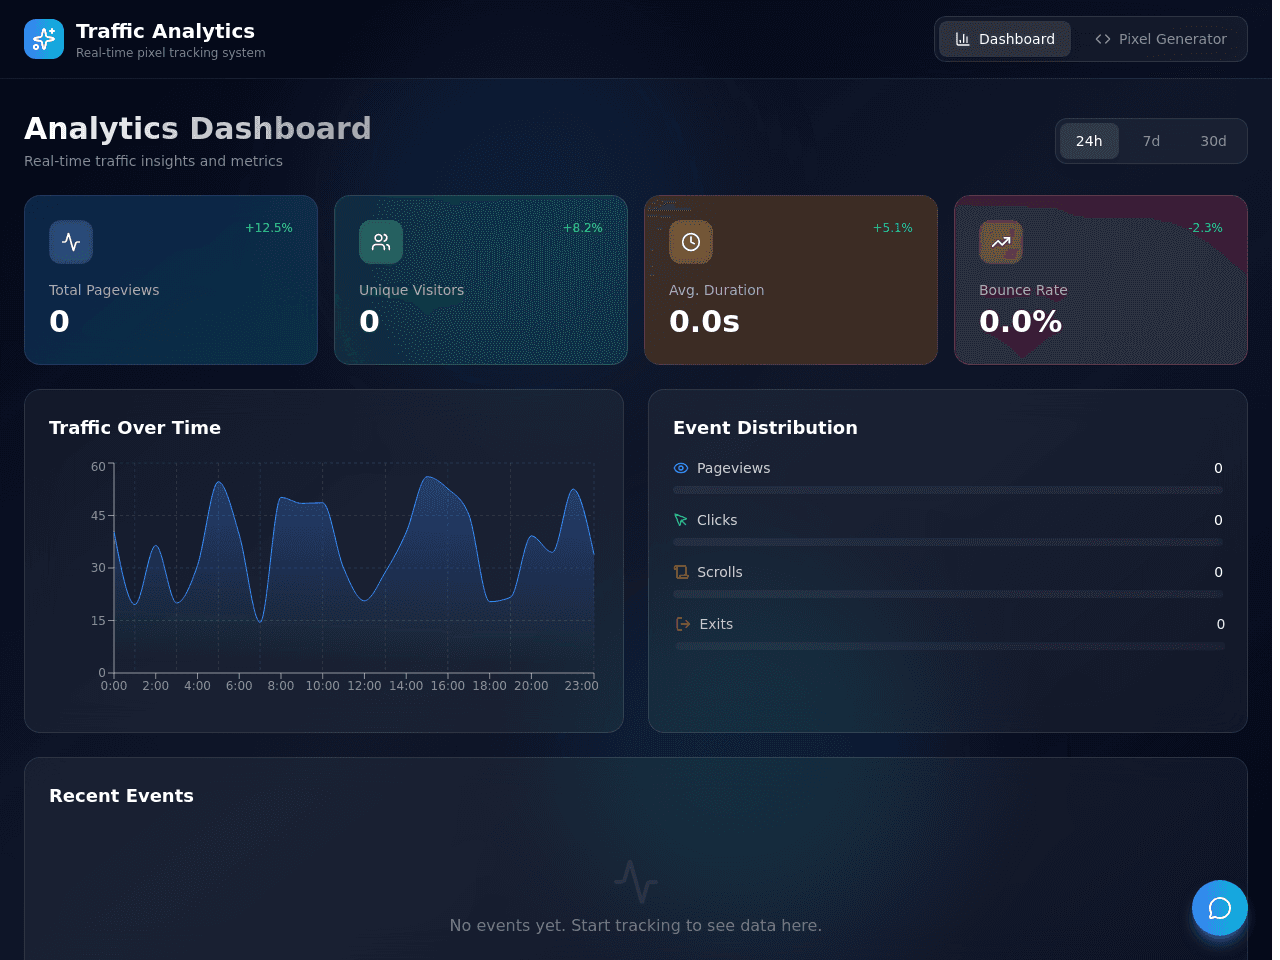Click the Total Pageviews activity icon
The width and height of the screenshot is (1280, 960).
71,242
